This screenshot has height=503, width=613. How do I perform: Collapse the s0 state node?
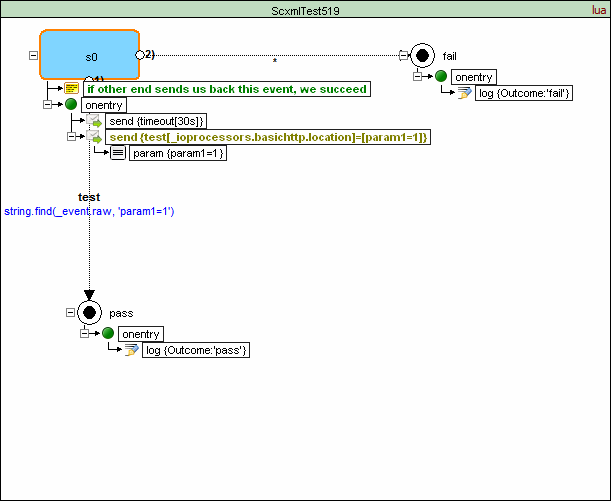(33, 56)
